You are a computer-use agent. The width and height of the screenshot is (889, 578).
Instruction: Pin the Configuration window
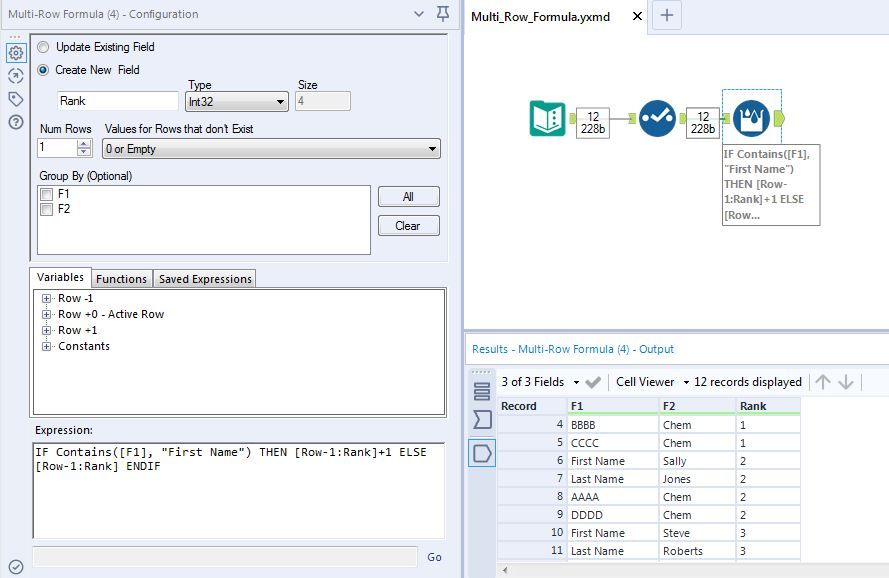(x=443, y=14)
